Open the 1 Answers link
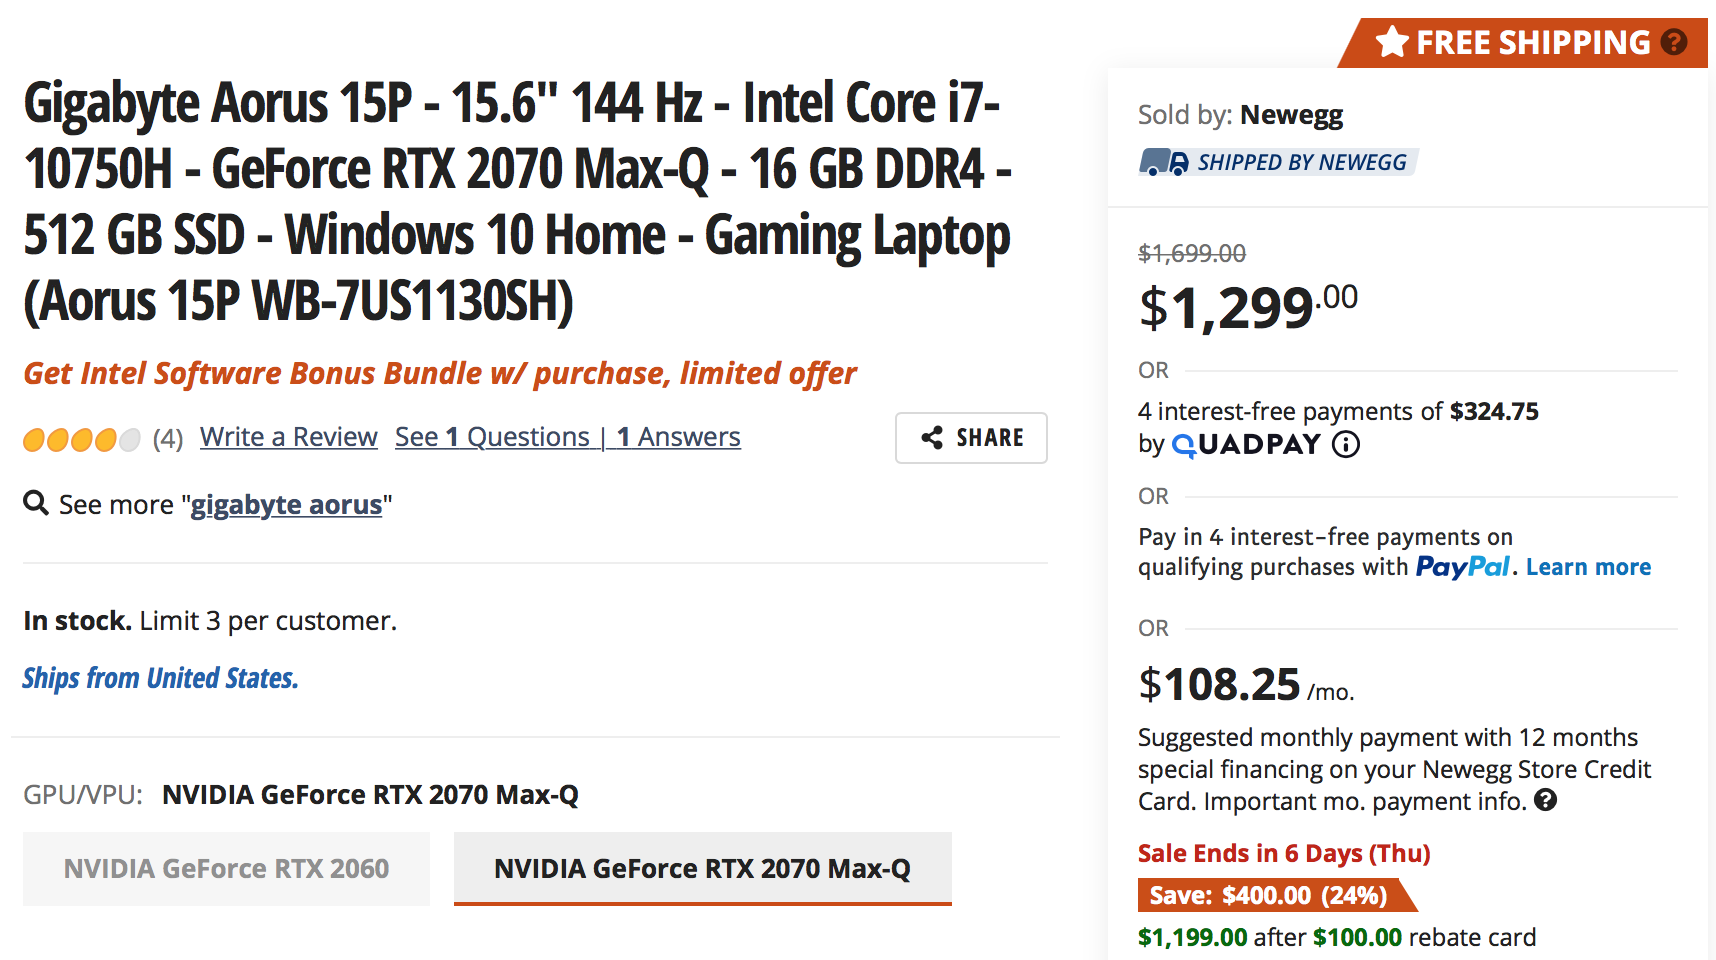This screenshot has width=1716, height=960. click(x=679, y=437)
